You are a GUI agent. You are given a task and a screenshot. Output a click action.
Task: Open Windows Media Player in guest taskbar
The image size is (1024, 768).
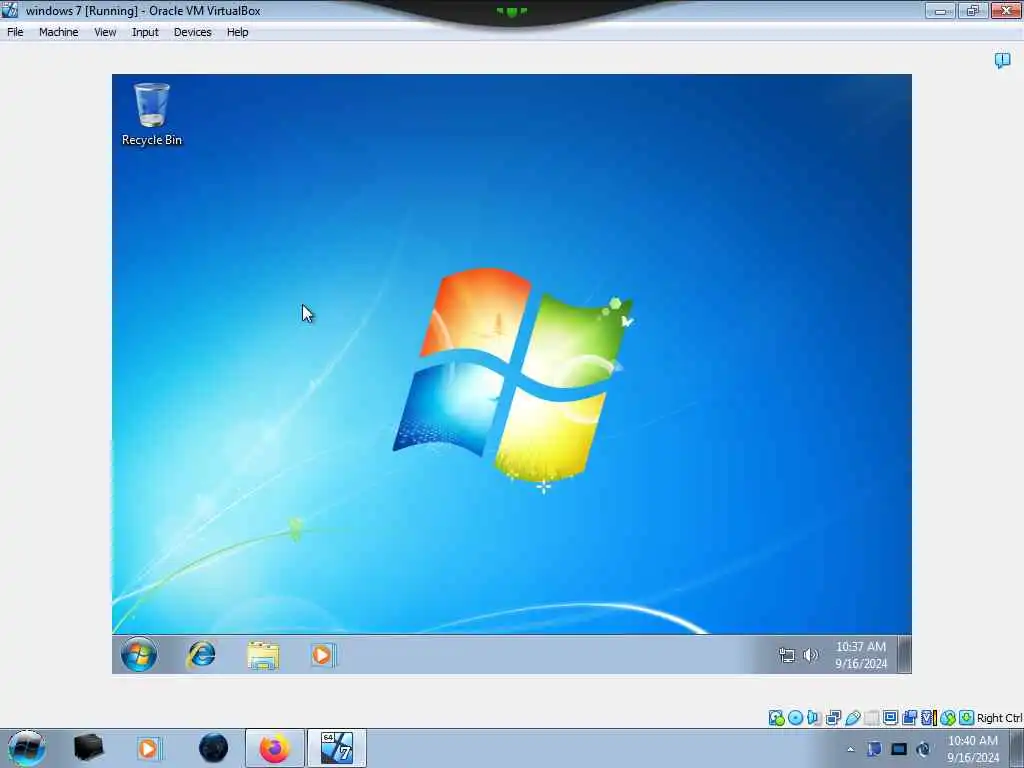click(x=323, y=655)
